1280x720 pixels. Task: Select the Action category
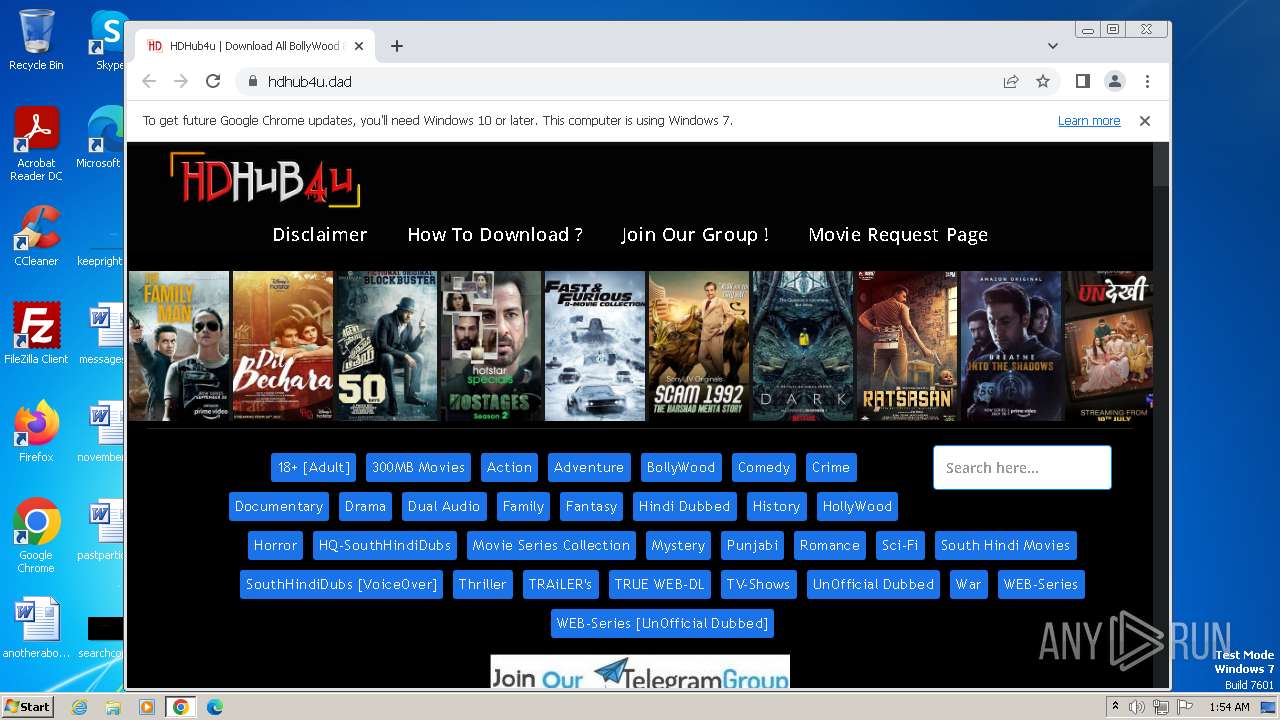pyautogui.click(x=509, y=468)
